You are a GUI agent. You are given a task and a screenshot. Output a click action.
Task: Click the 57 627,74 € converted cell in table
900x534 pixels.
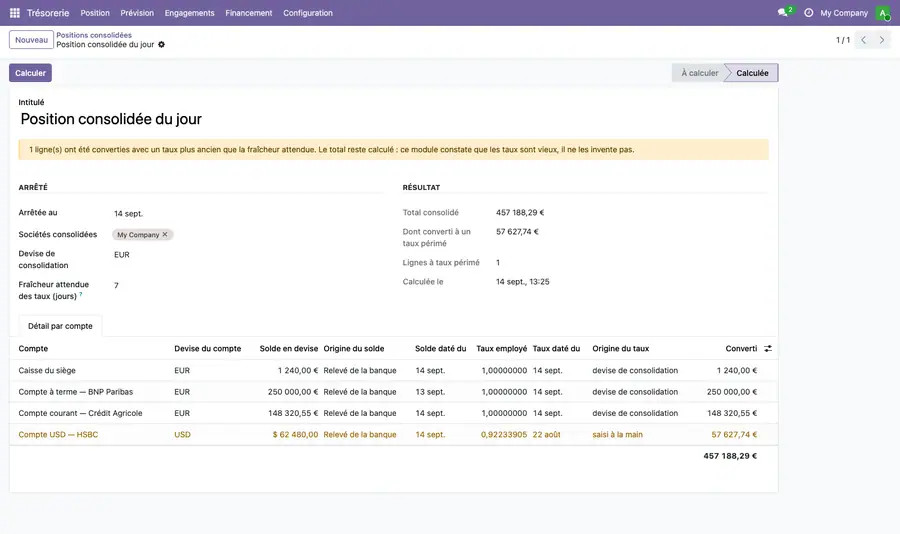pyautogui.click(x=734, y=435)
